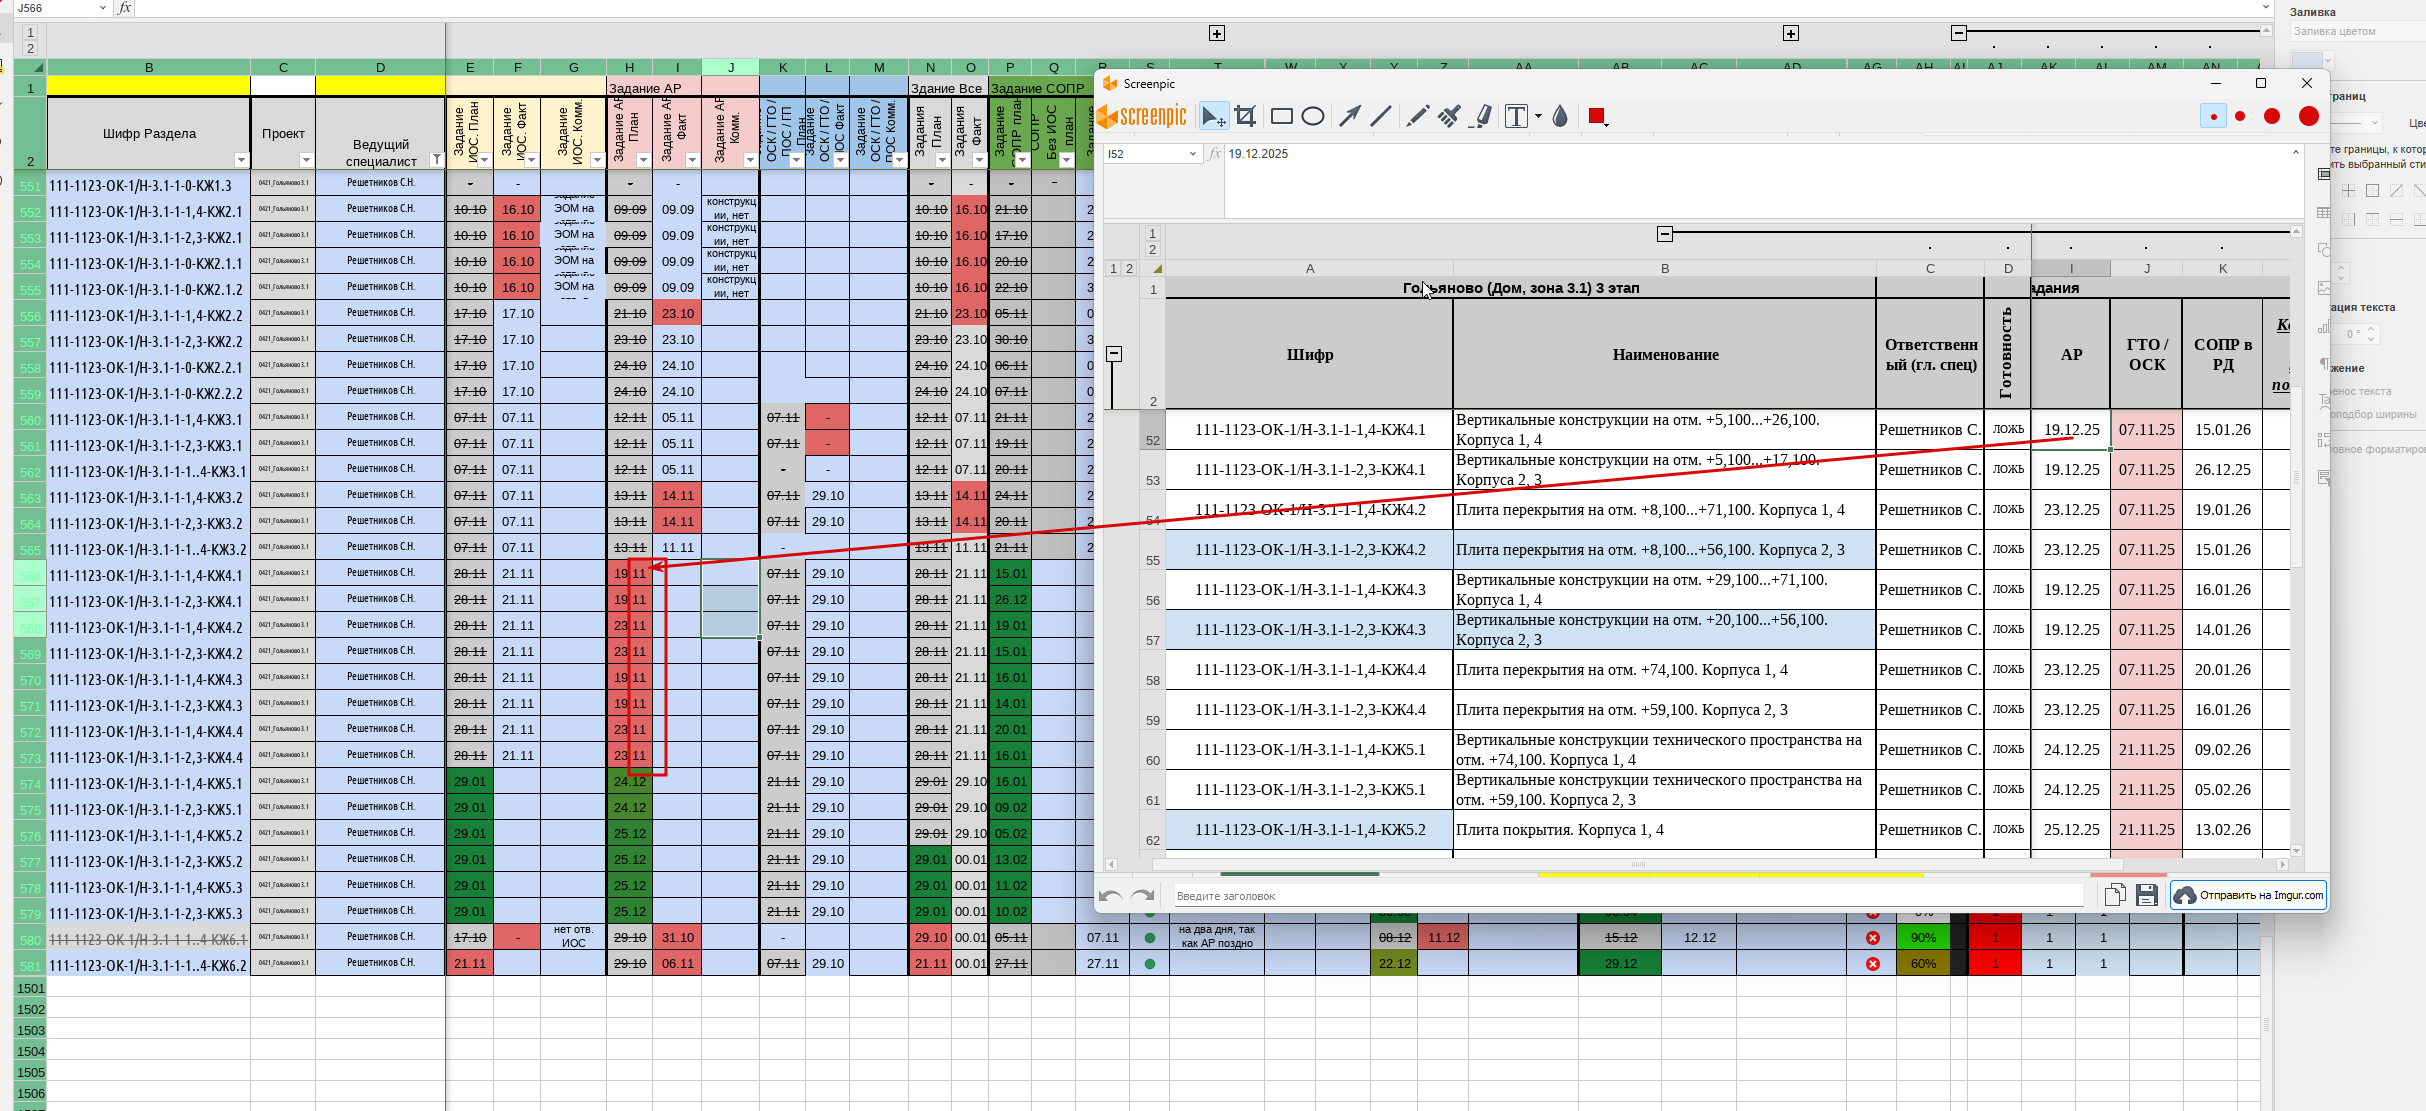Toggle the move/select pointer tool
The width and height of the screenshot is (2426, 1111).
[1212, 117]
